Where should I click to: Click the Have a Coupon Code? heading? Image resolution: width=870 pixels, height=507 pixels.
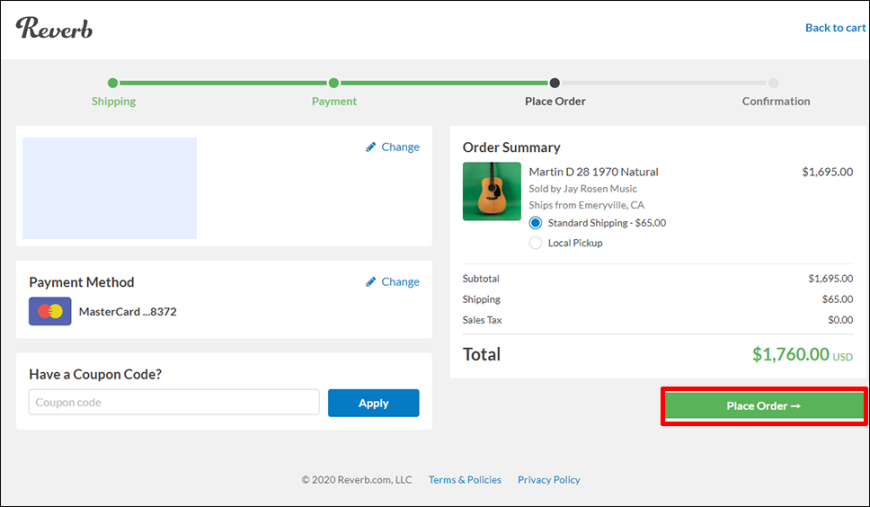point(95,374)
